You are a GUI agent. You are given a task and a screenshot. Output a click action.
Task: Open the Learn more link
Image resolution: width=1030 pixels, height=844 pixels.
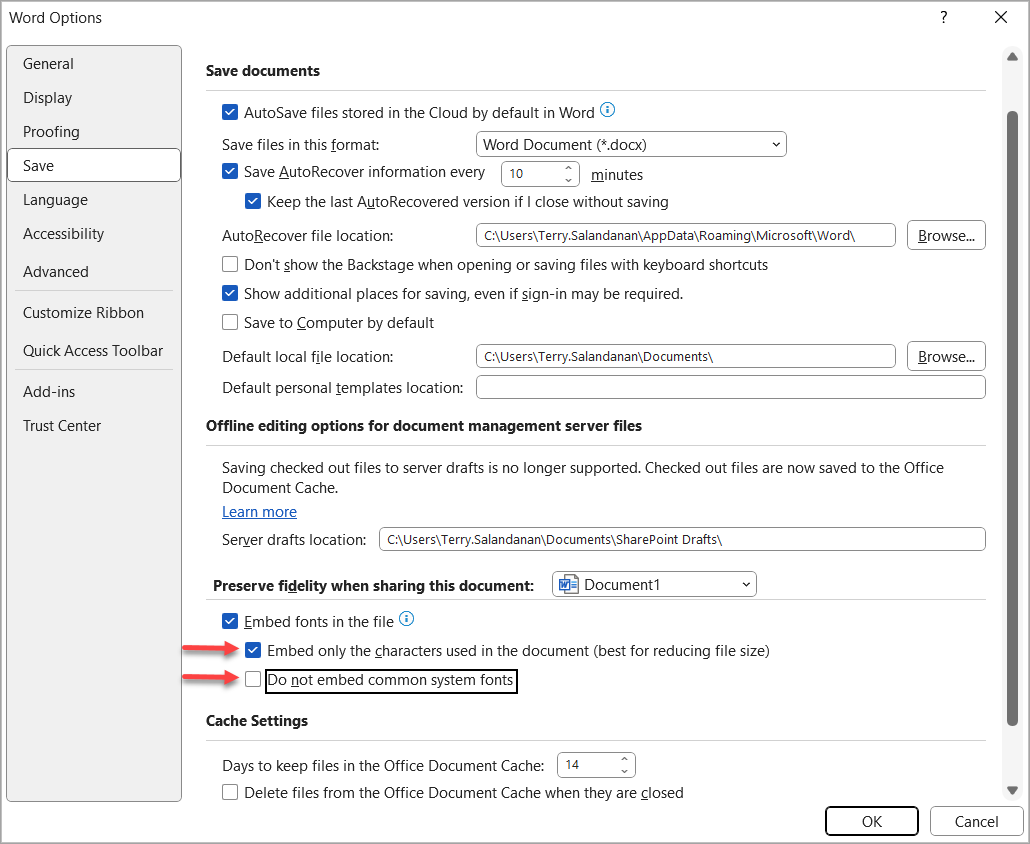(x=259, y=512)
